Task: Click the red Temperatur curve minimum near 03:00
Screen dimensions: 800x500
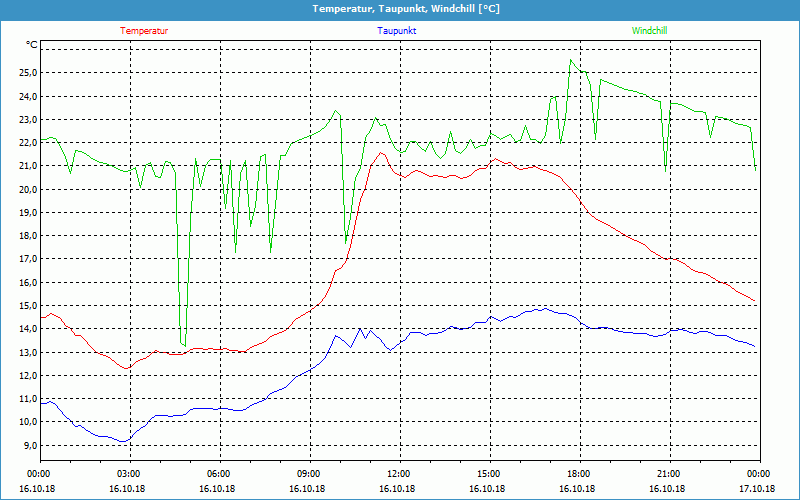Action: (x=126, y=369)
